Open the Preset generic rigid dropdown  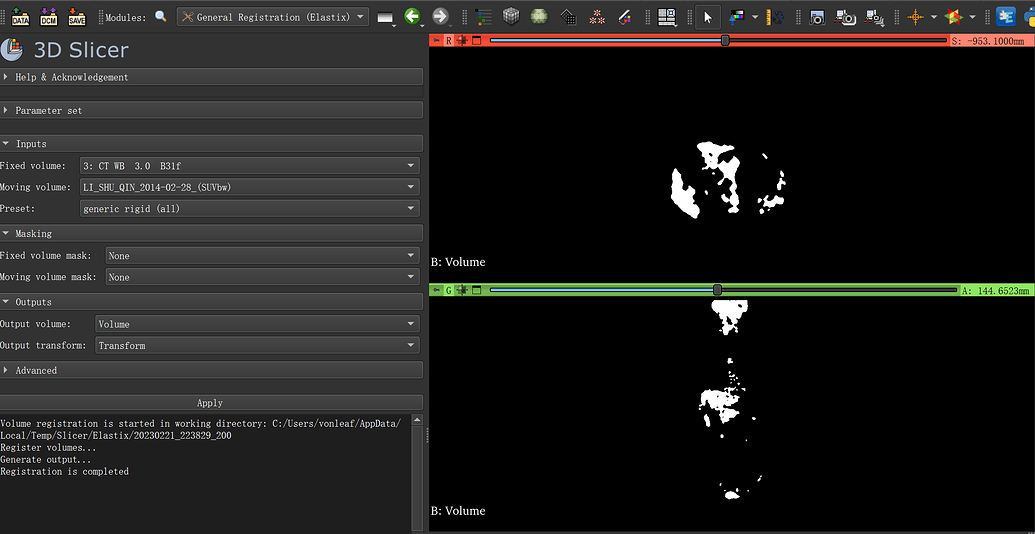tap(249, 209)
